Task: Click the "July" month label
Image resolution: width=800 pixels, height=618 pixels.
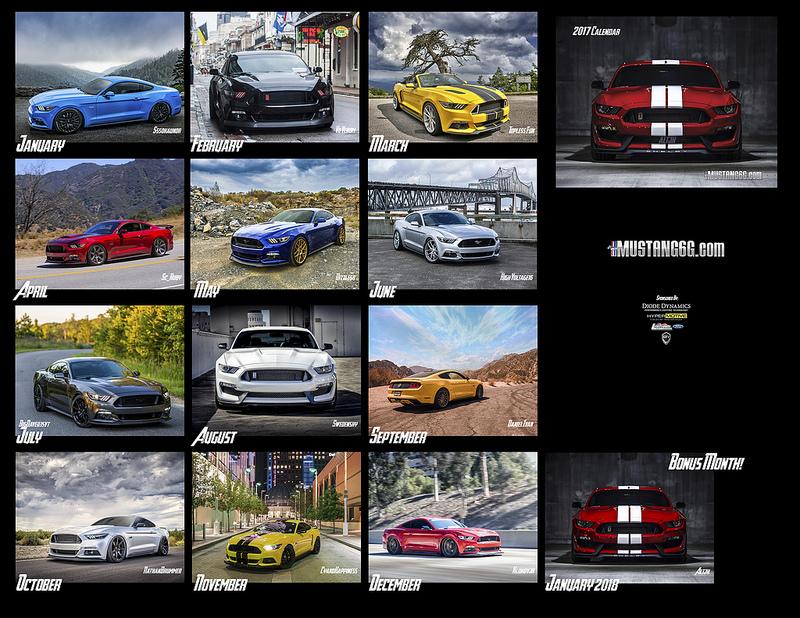Action: point(29,436)
